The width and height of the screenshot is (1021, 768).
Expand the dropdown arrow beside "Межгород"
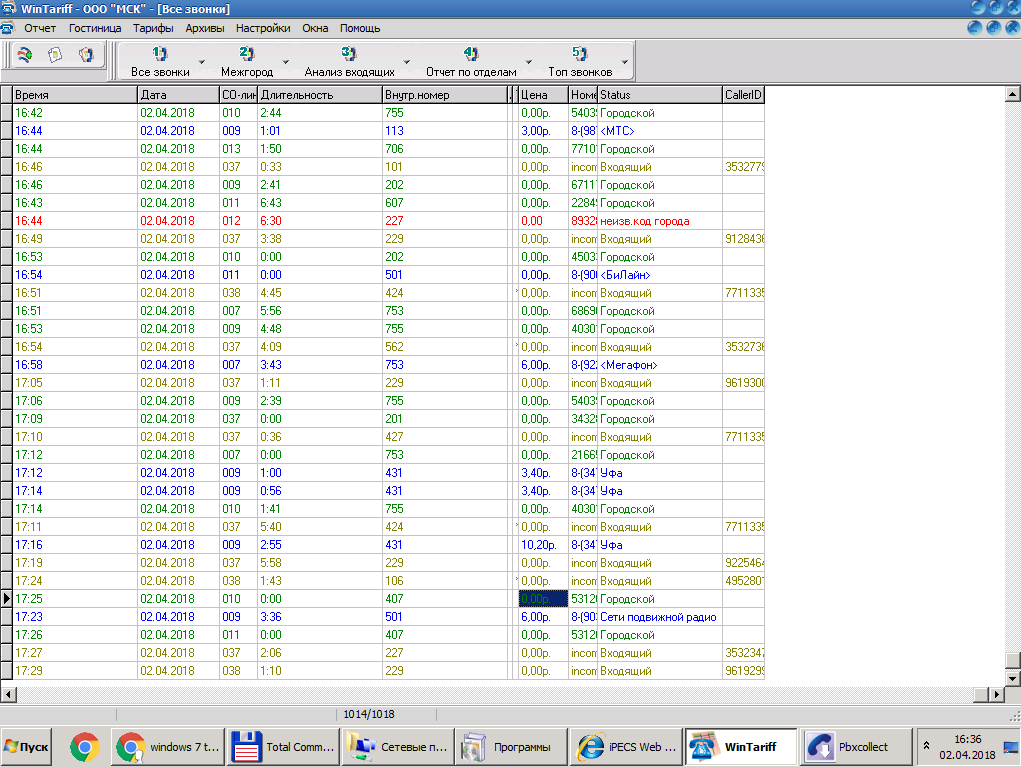[x=285, y=62]
